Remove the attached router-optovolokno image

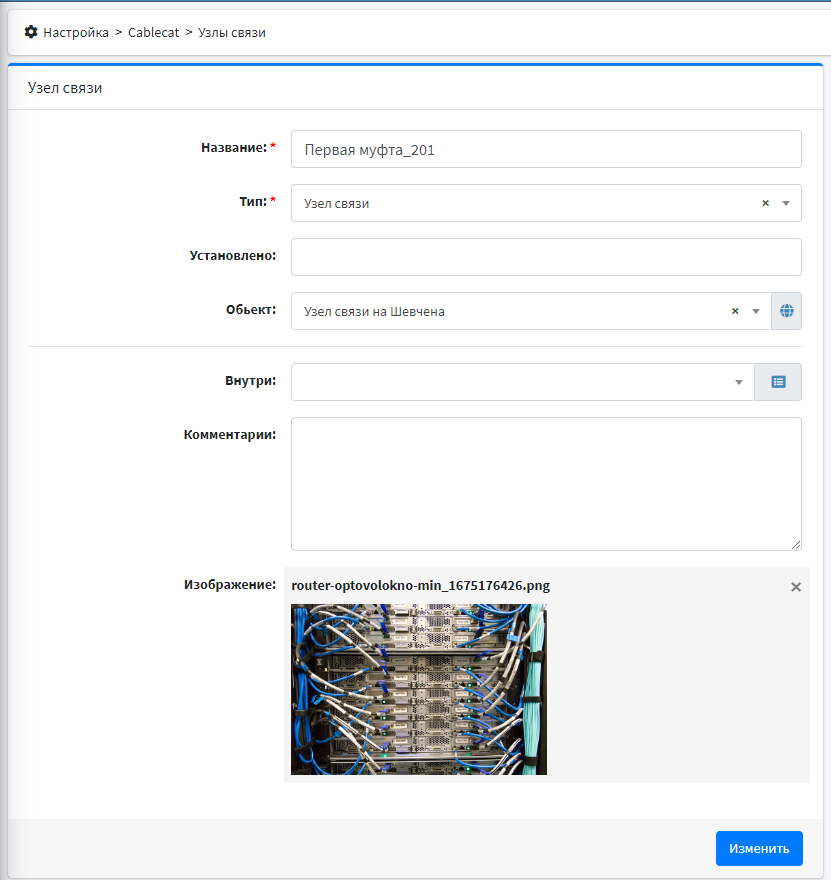pyautogui.click(x=796, y=587)
